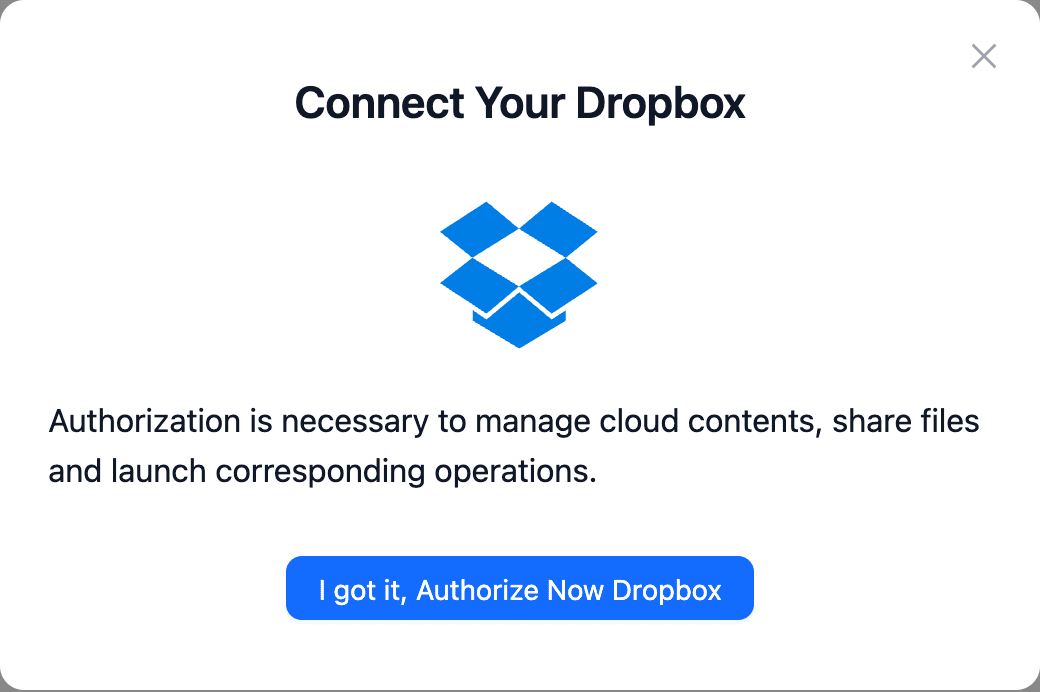Viewport: 1040px width, 692px height.
Task: Click the 'Authorization is necessary' description text
Action: (x=514, y=446)
